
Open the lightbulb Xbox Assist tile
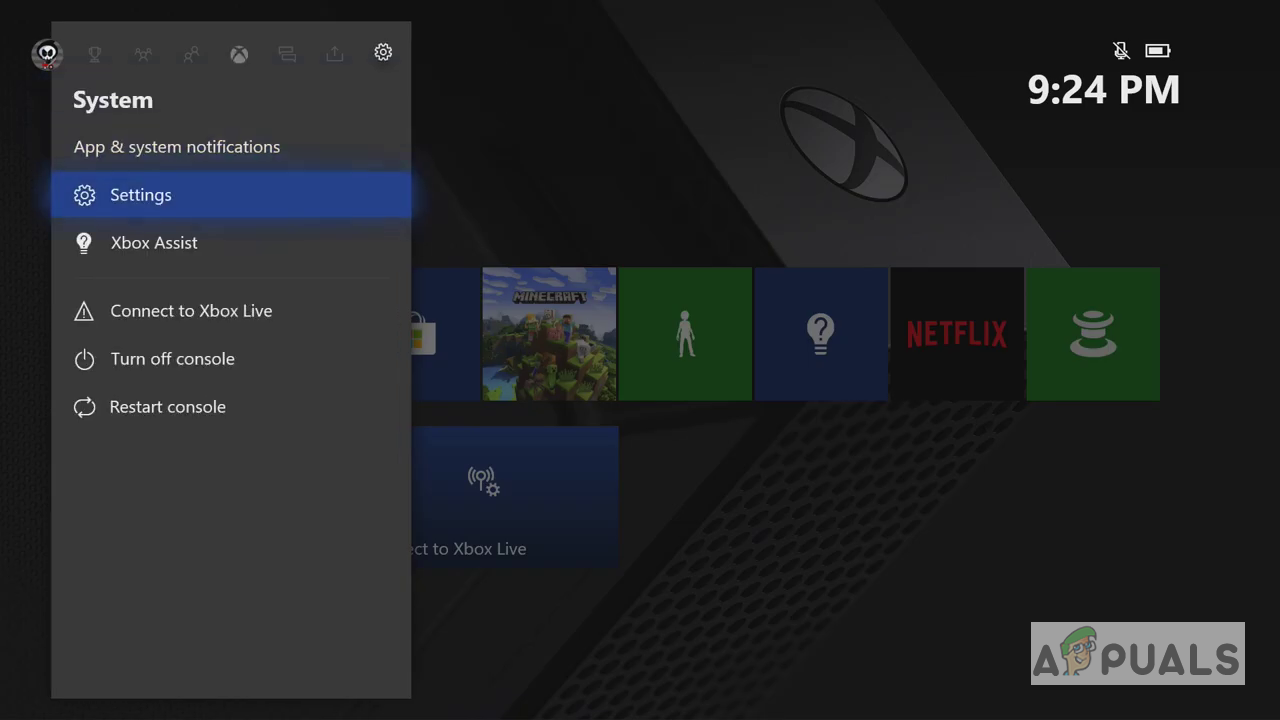821,334
